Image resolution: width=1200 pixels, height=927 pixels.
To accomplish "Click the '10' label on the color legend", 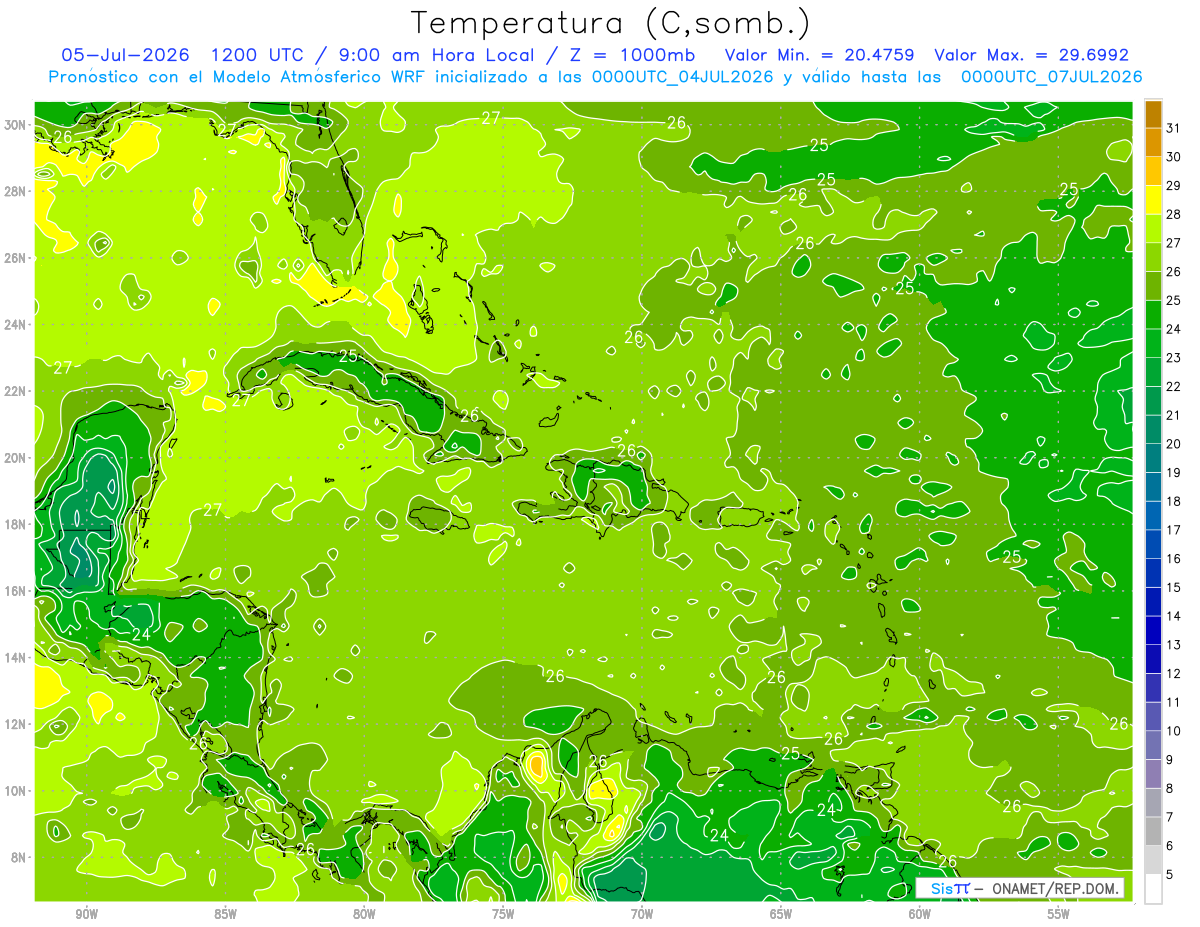I will click(x=1174, y=731).
